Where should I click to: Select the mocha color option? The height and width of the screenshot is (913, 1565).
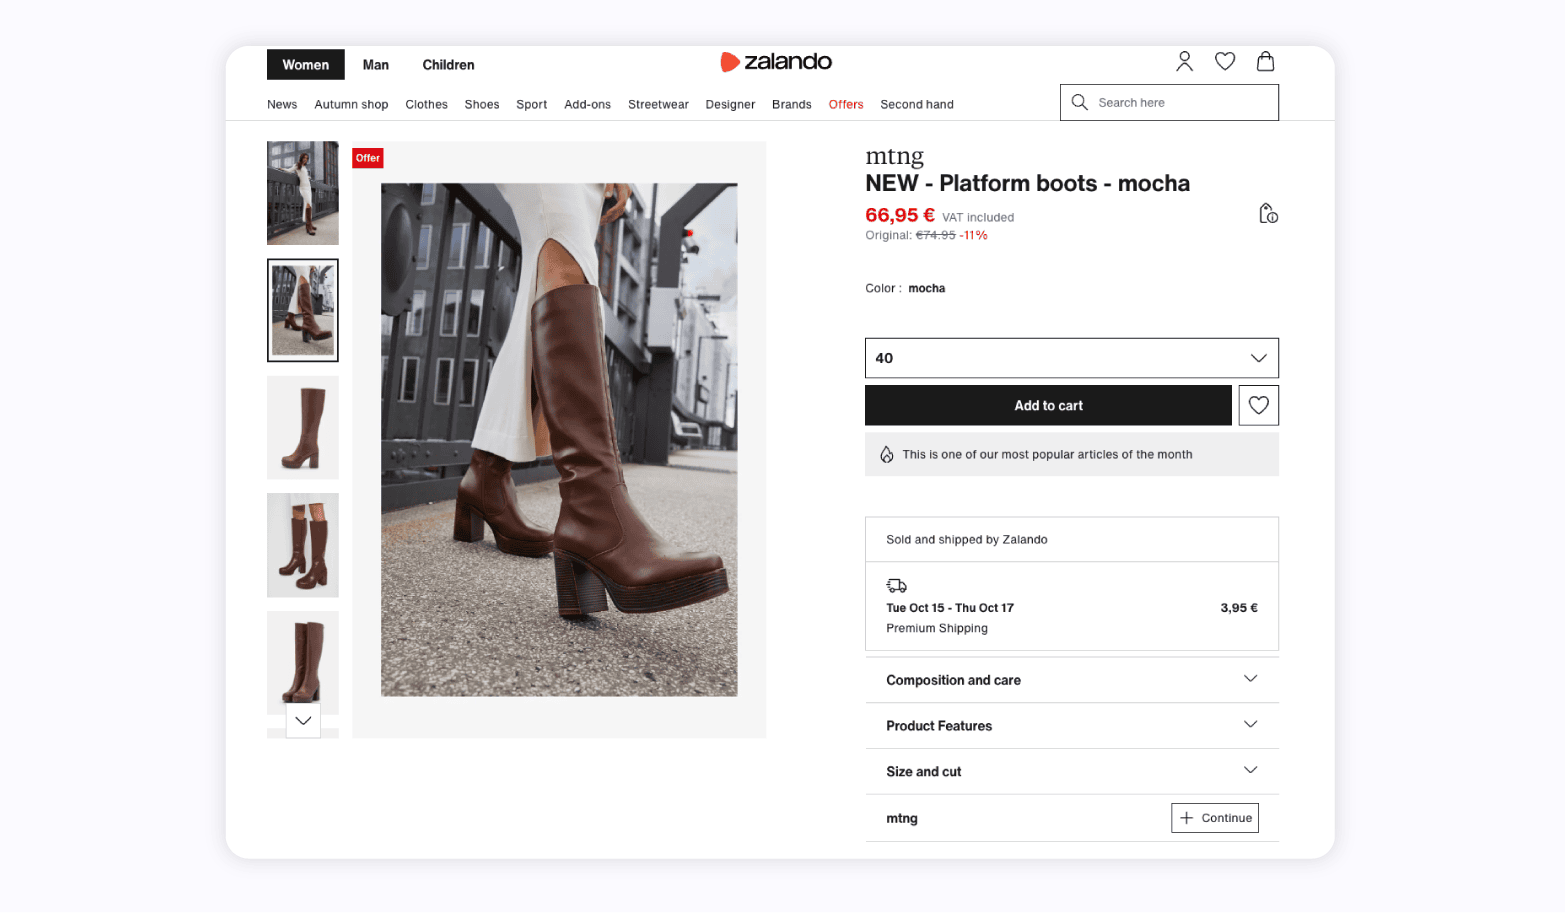927,288
